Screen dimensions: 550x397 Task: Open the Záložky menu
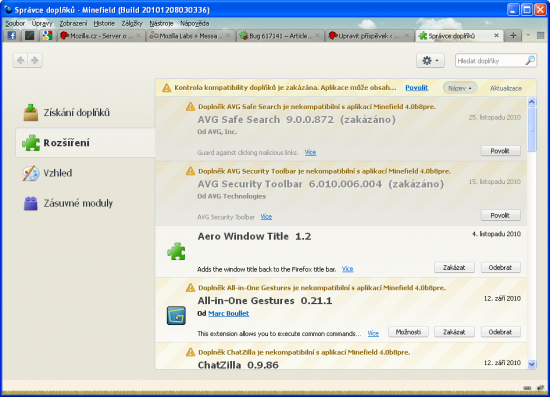132,23
